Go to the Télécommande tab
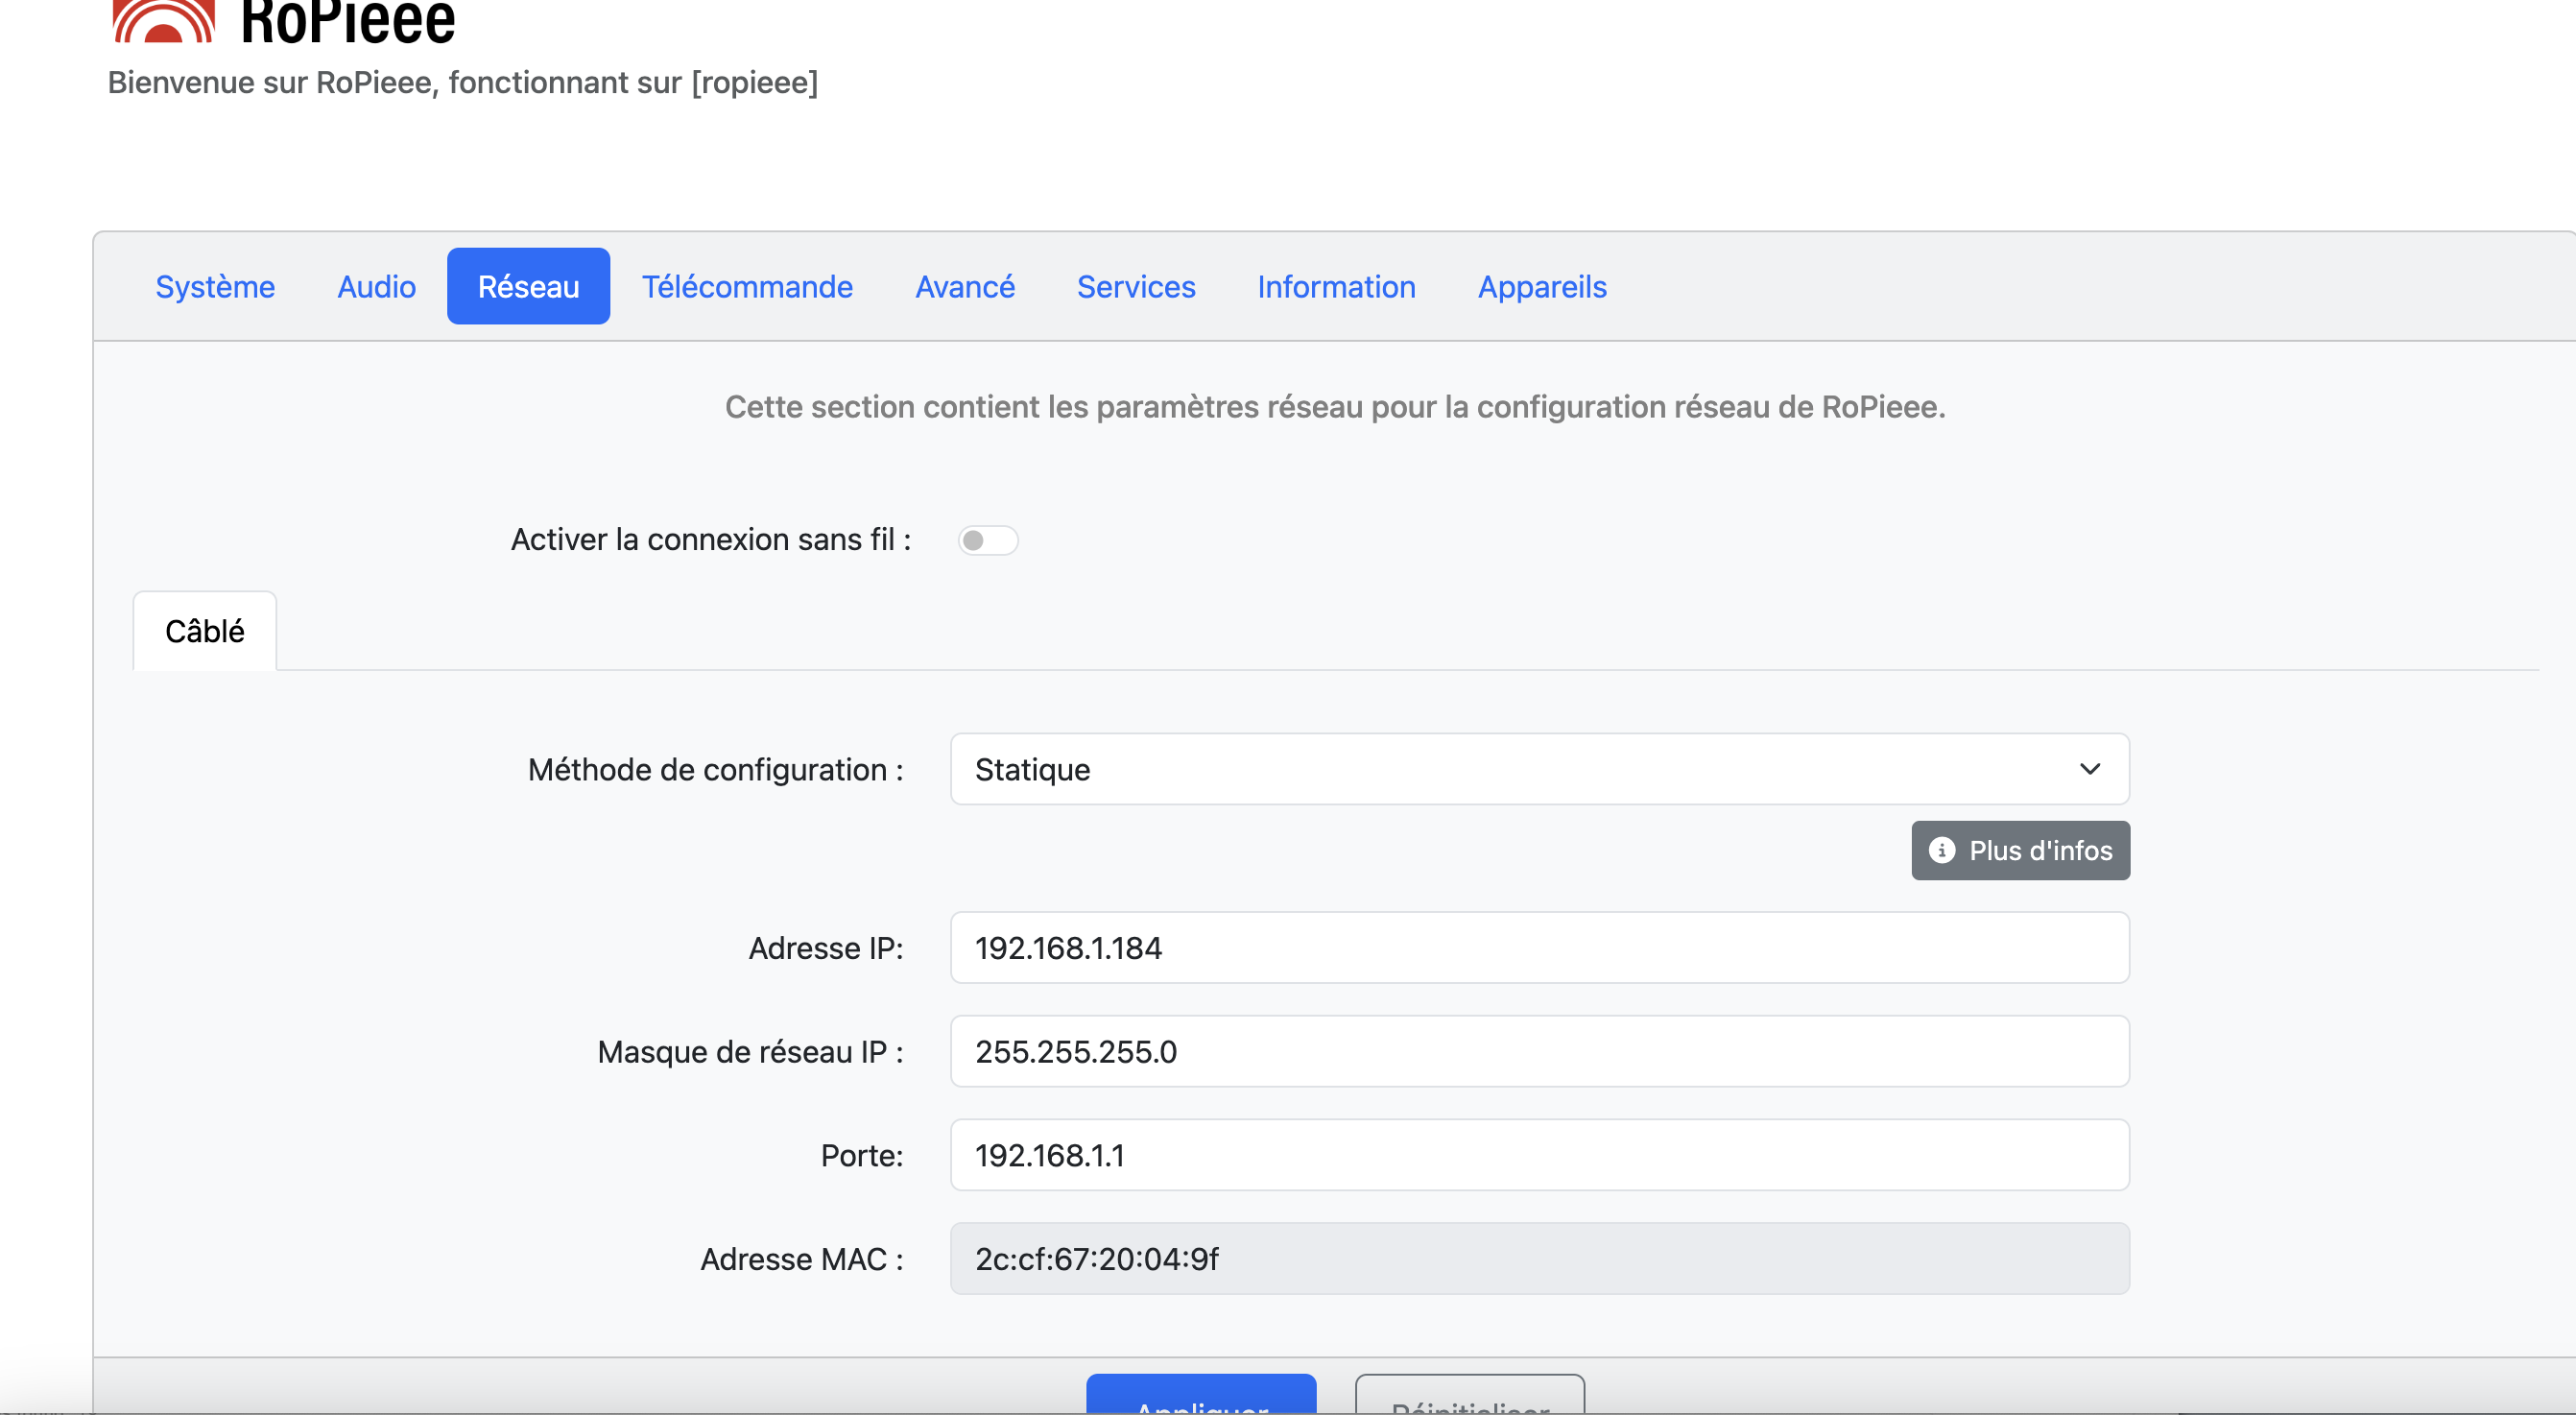Viewport: 2576px width, 1415px height. (747, 287)
